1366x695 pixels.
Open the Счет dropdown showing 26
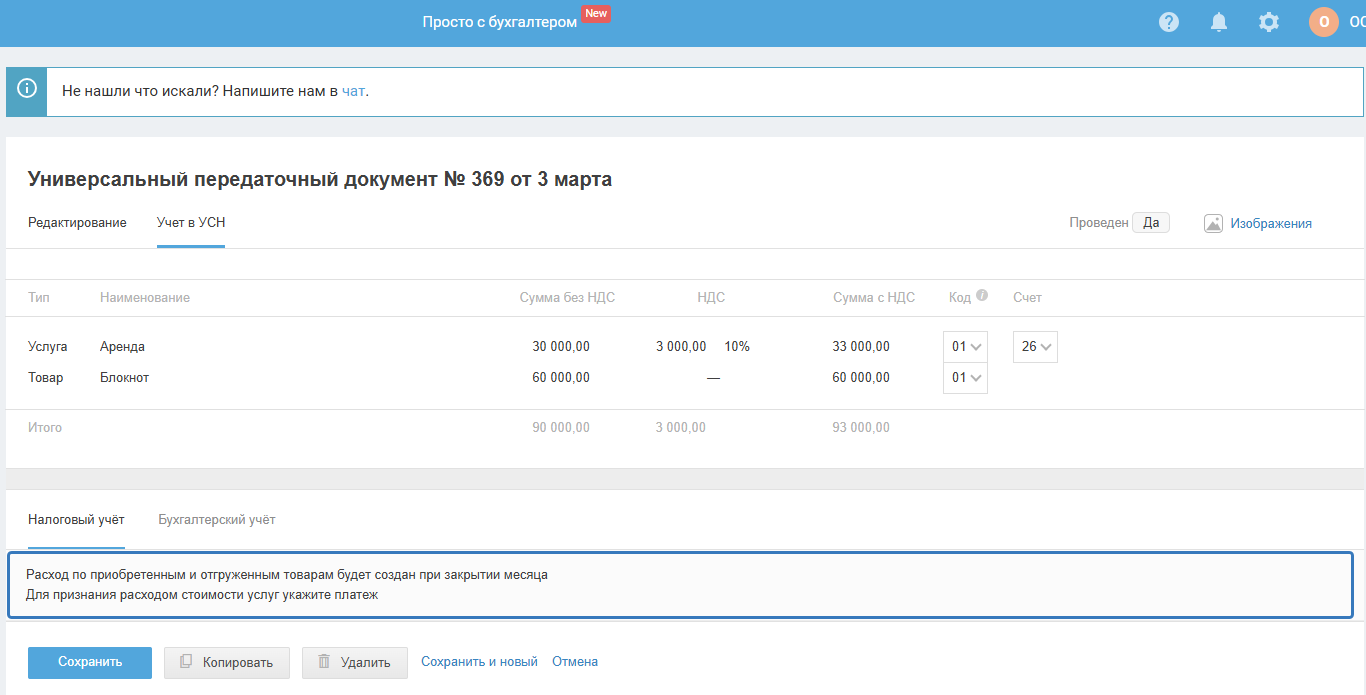coord(1035,347)
